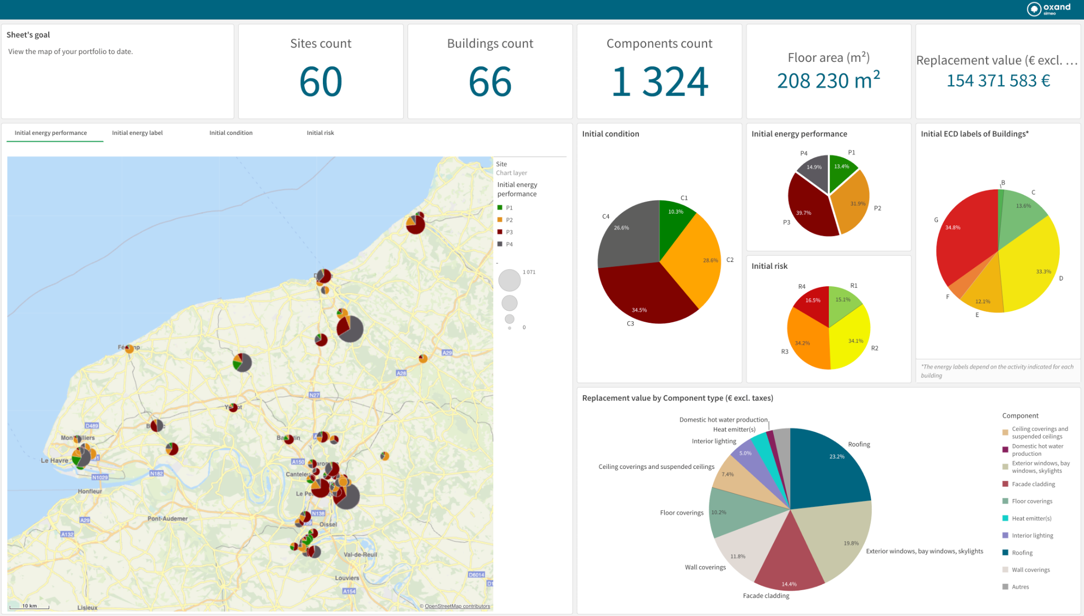Click the Sites count KPI value 60
Image resolution: width=1084 pixels, height=616 pixels.
coord(320,81)
